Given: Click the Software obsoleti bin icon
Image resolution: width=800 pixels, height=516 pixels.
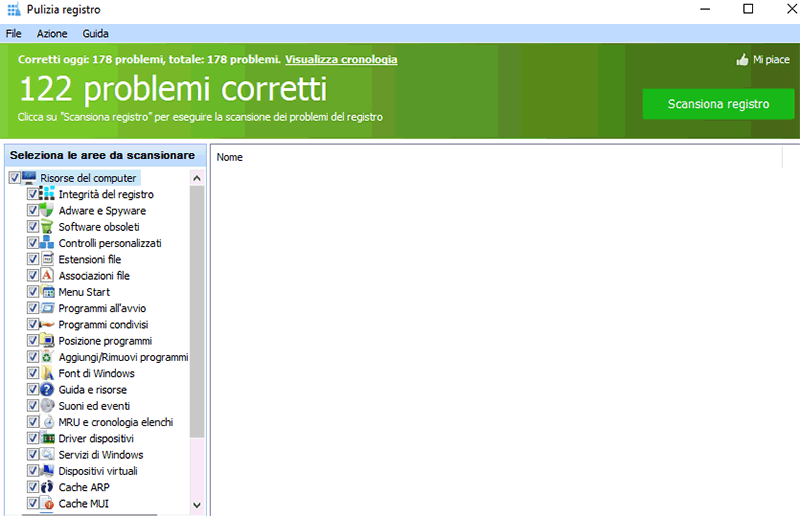Looking at the screenshot, I should click(47, 227).
